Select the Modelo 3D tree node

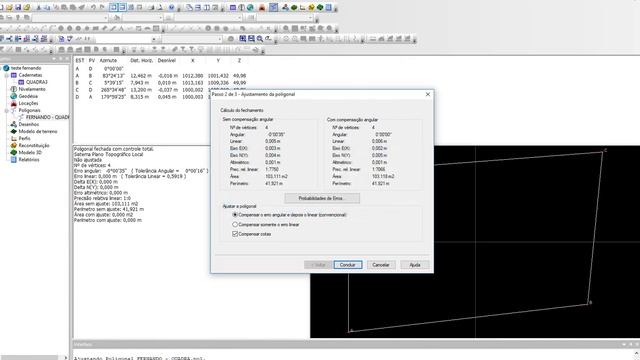point(30,152)
